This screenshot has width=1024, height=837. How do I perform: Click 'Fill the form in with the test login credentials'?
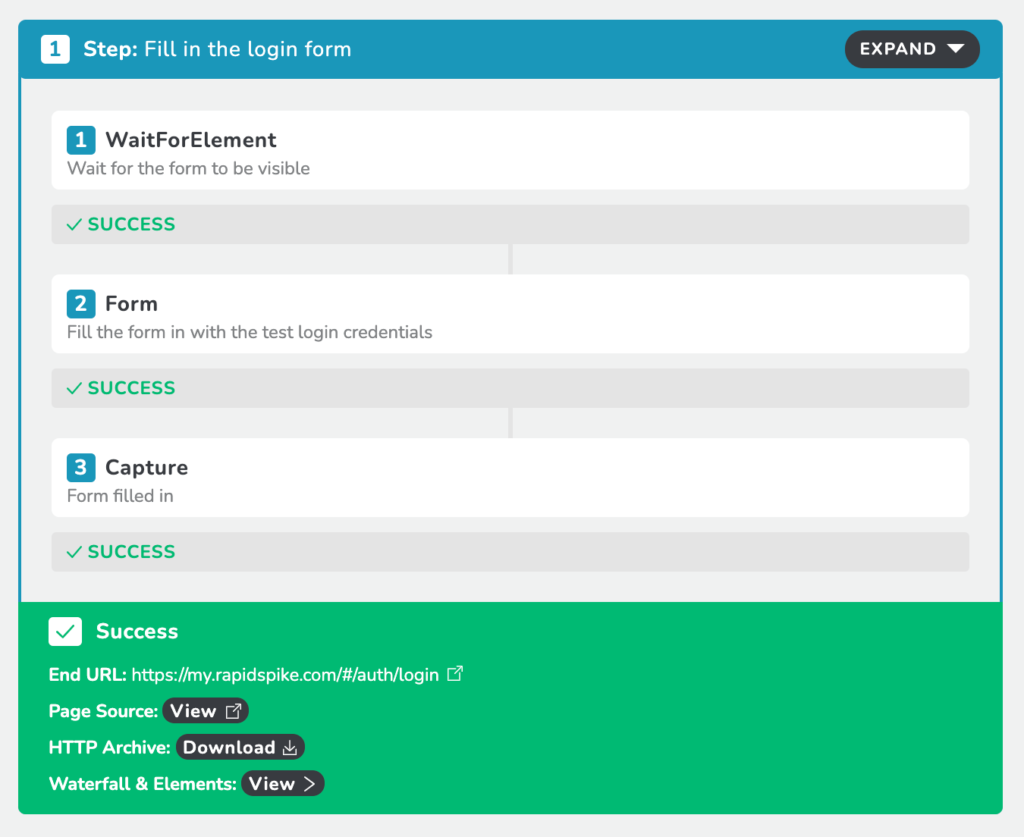pyautogui.click(x=249, y=332)
